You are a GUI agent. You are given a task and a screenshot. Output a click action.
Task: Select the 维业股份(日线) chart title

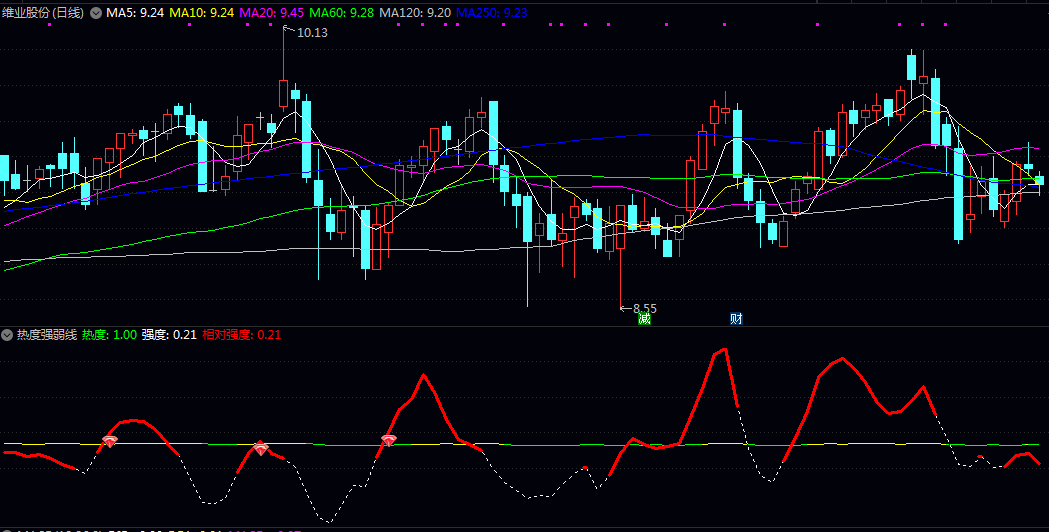[x=43, y=13]
